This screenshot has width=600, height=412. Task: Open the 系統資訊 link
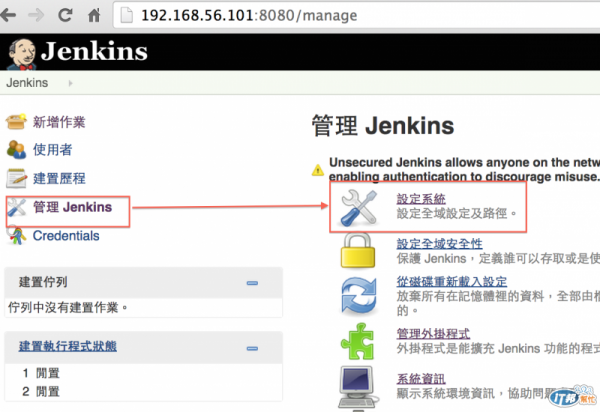coord(421,379)
